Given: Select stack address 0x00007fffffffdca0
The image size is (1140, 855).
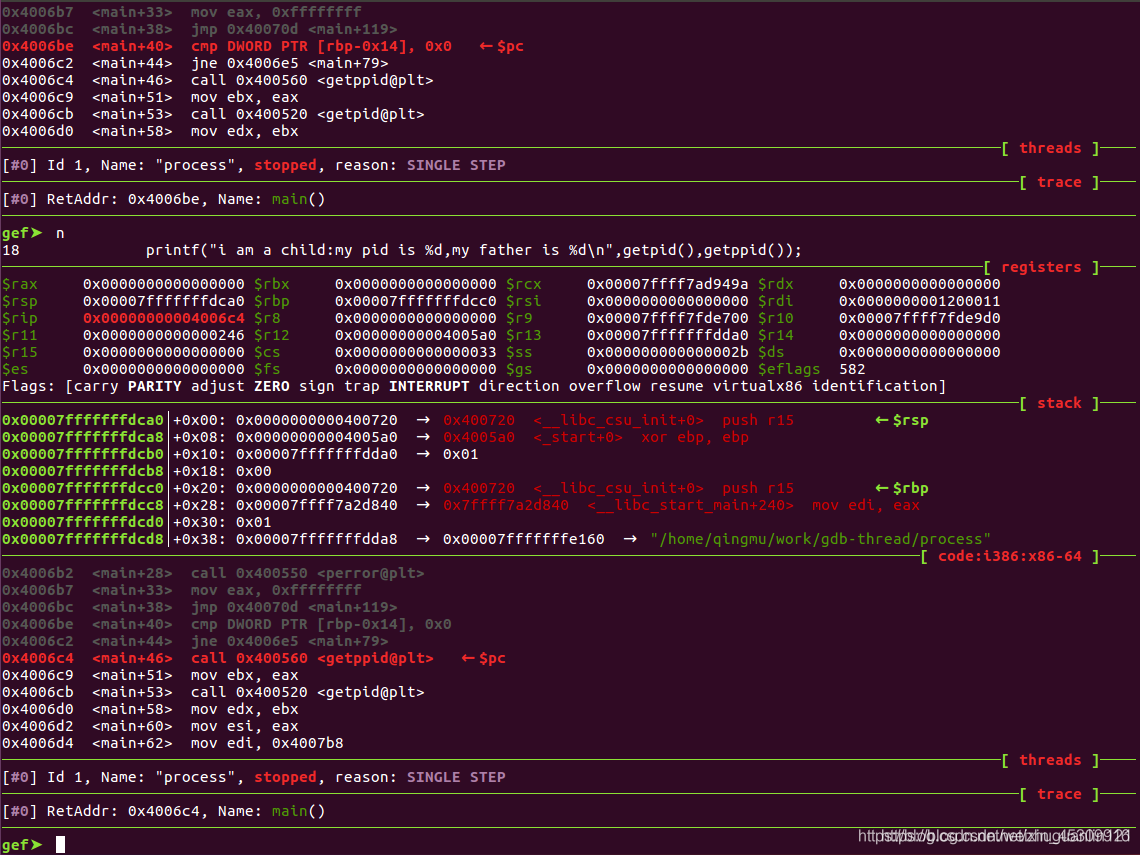Looking at the screenshot, I should (83, 420).
